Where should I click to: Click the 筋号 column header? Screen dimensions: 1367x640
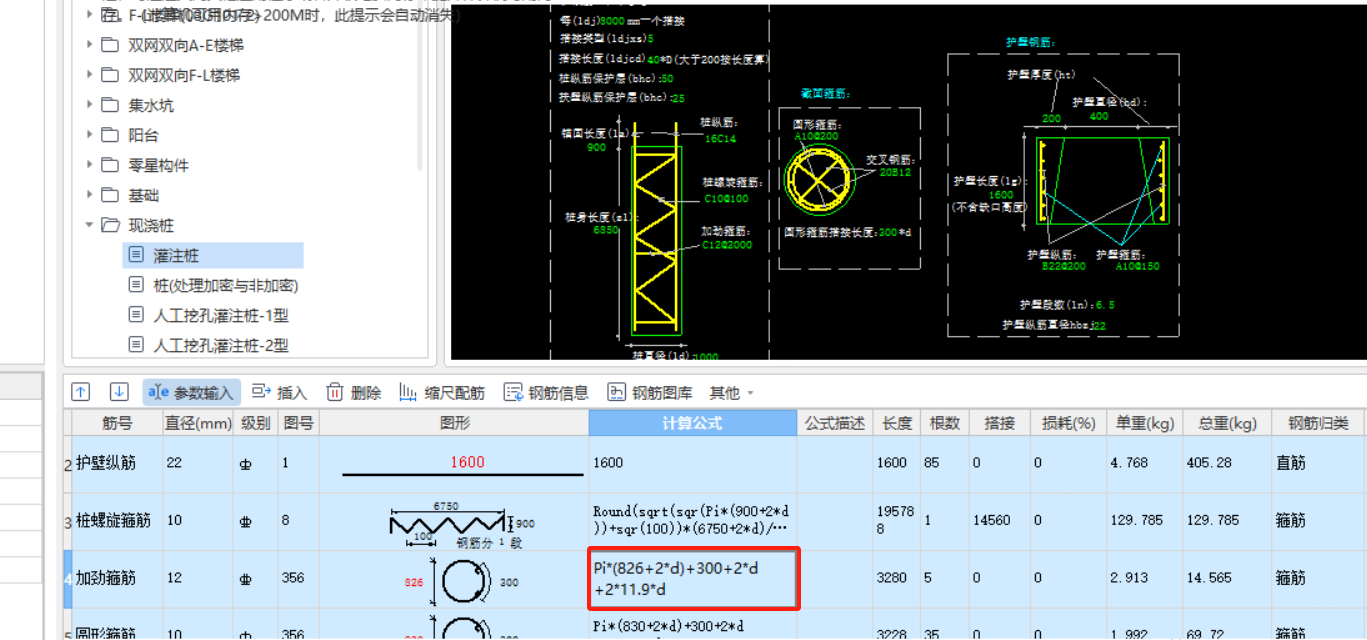coord(117,423)
